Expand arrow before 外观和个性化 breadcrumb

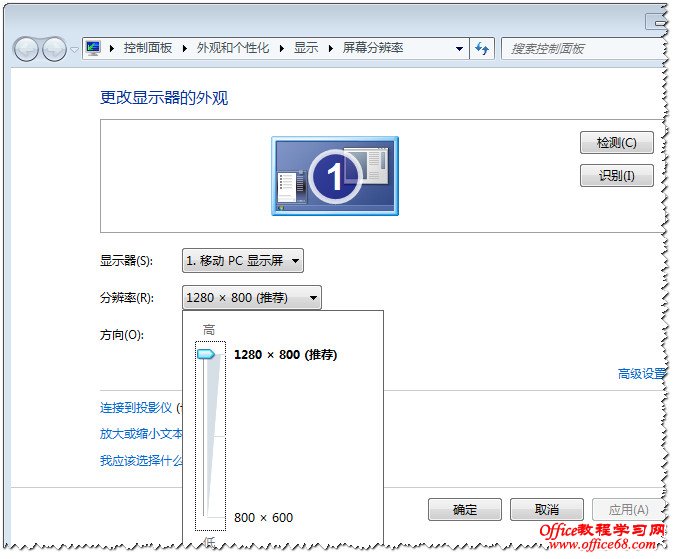coord(185,48)
